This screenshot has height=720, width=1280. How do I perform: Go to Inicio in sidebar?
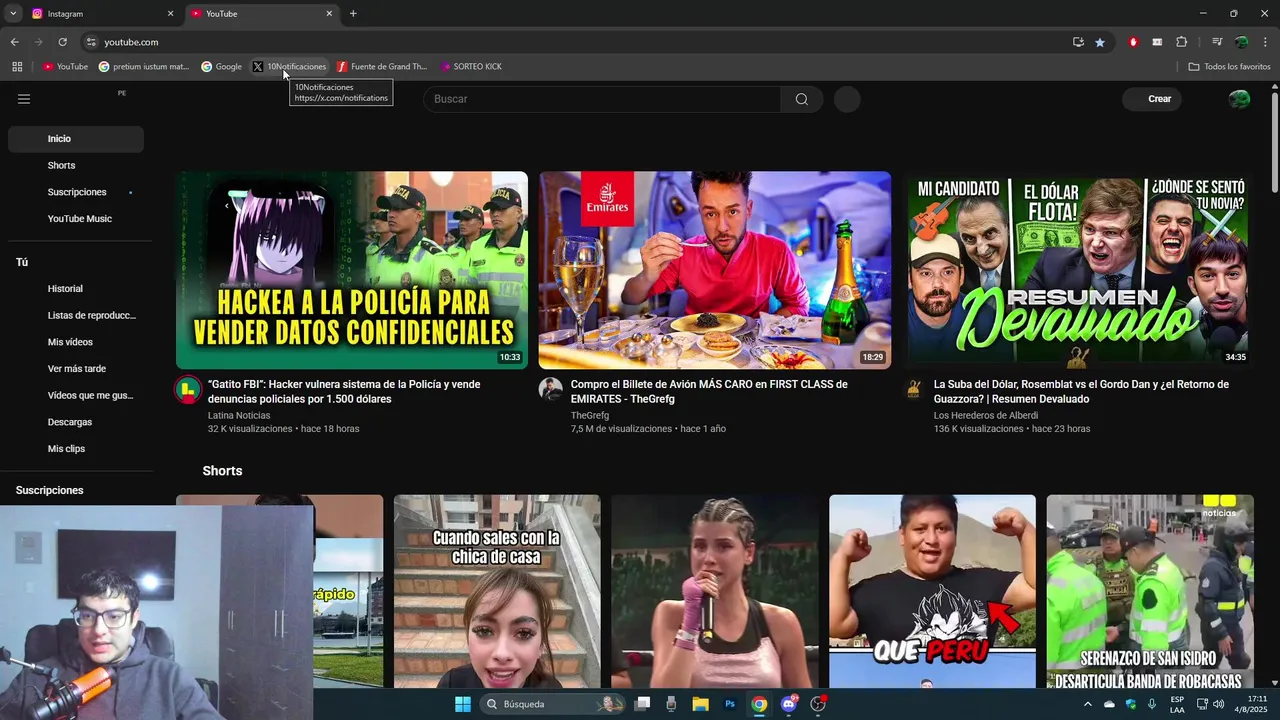(x=76, y=139)
